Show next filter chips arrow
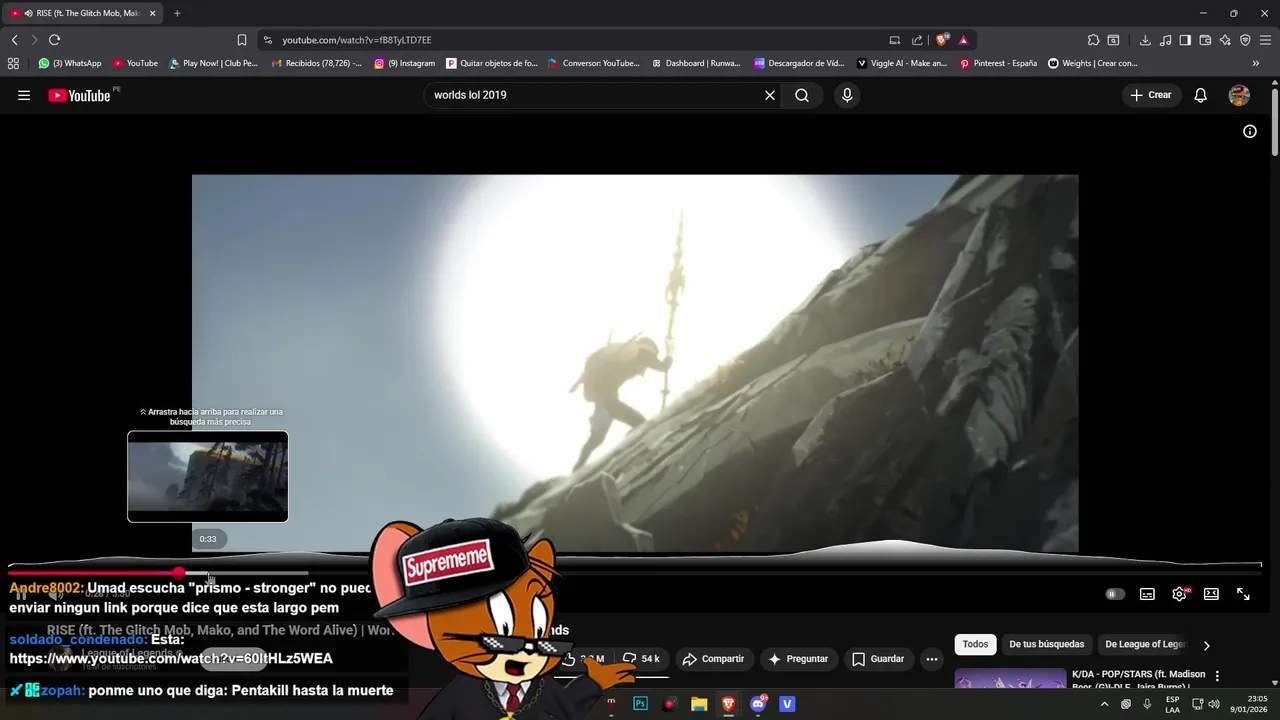Image resolution: width=1280 pixels, height=720 pixels. click(1206, 646)
